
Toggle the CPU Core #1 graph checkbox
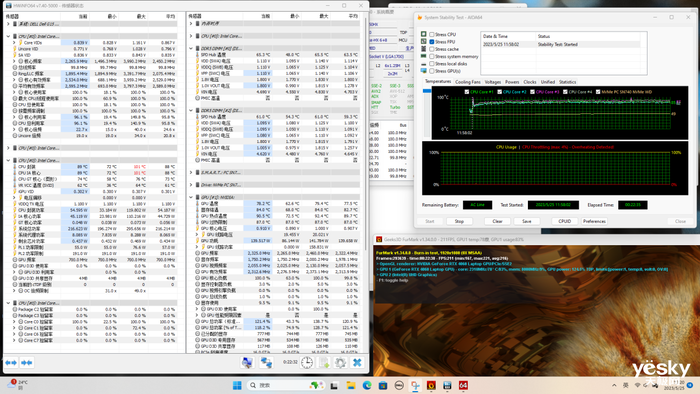coord(467,92)
